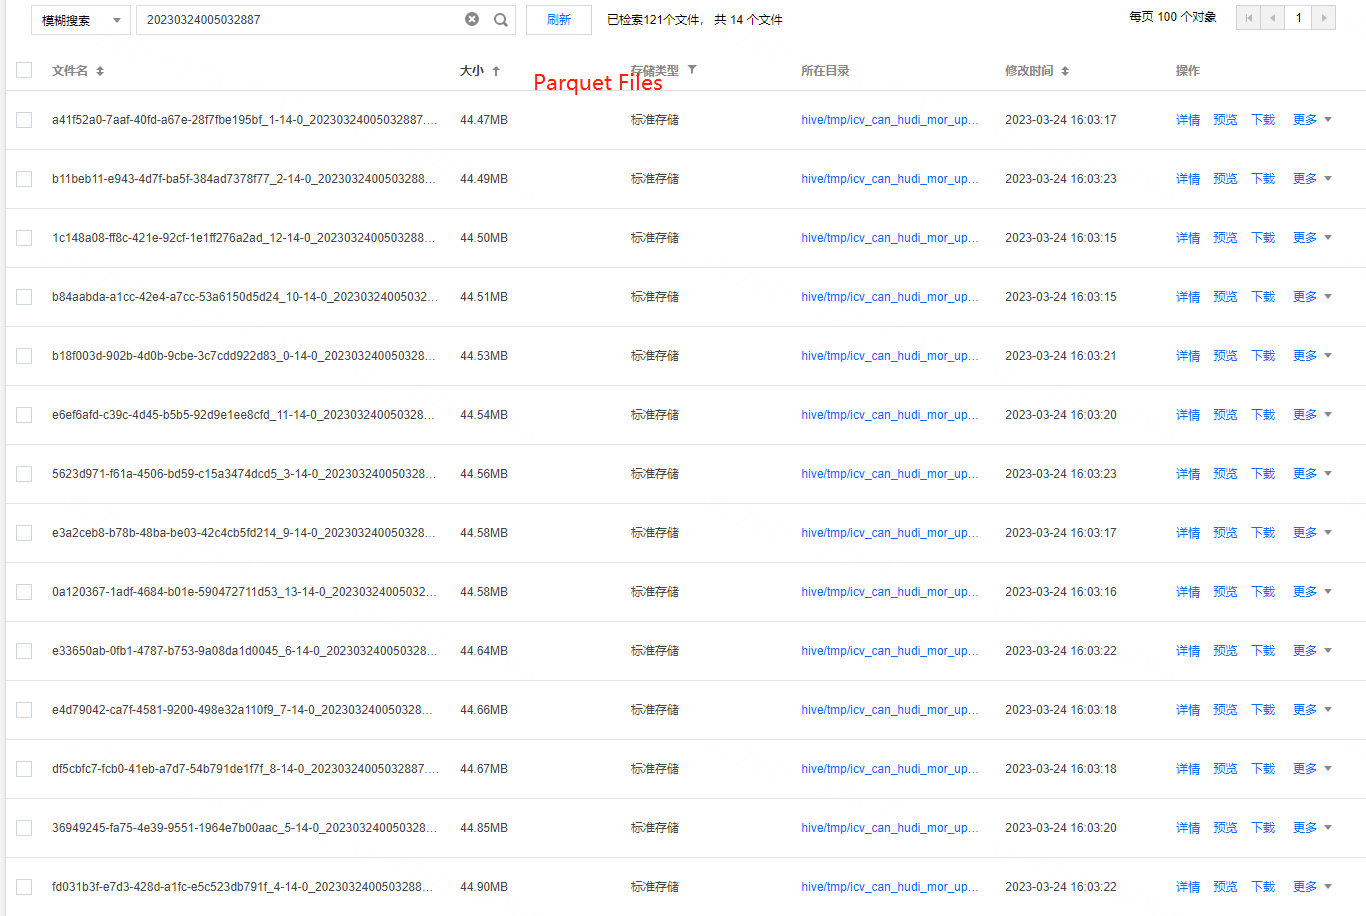Click the file name starting with e3a2ceb8
Image resolution: width=1366 pixels, height=916 pixels.
click(244, 533)
